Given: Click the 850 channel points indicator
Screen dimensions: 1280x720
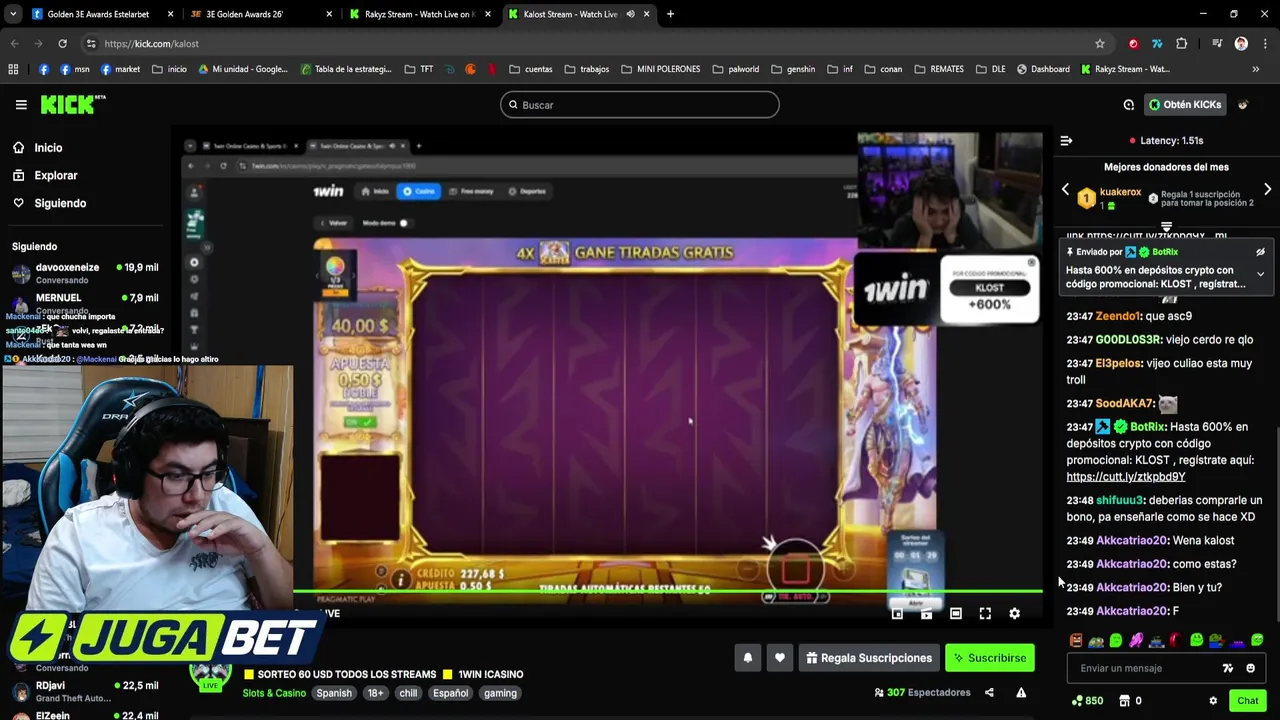Looking at the screenshot, I should point(1087,701).
